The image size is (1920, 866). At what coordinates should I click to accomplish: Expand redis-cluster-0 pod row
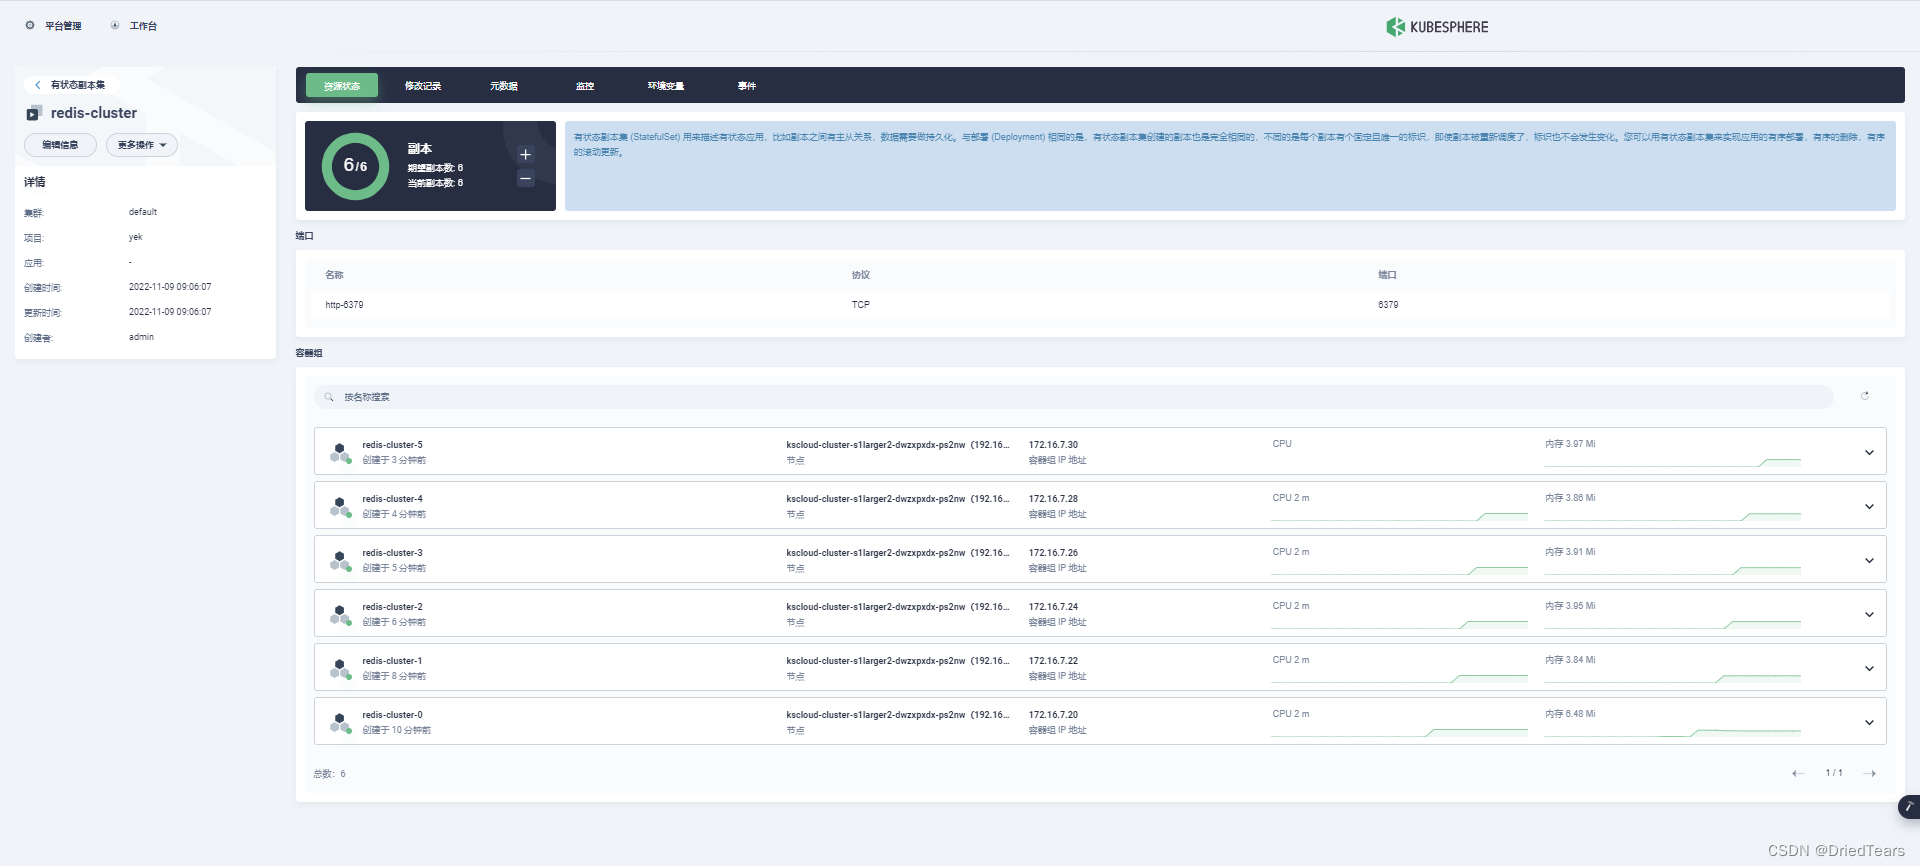pyautogui.click(x=1869, y=723)
